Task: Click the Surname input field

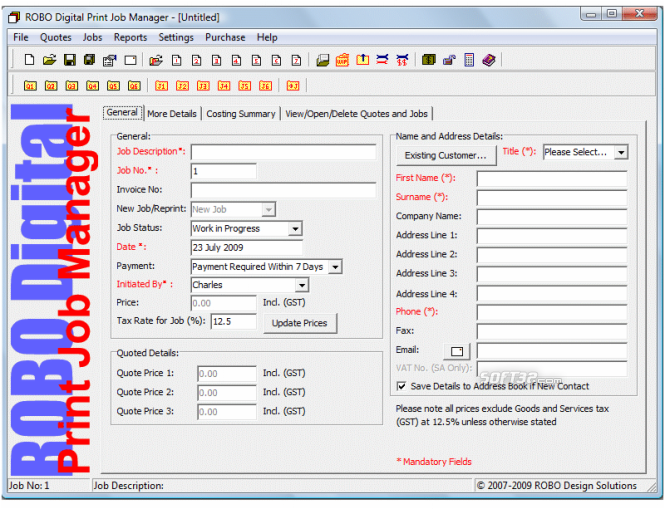Action: pyautogui.click(x=551, y=198)
